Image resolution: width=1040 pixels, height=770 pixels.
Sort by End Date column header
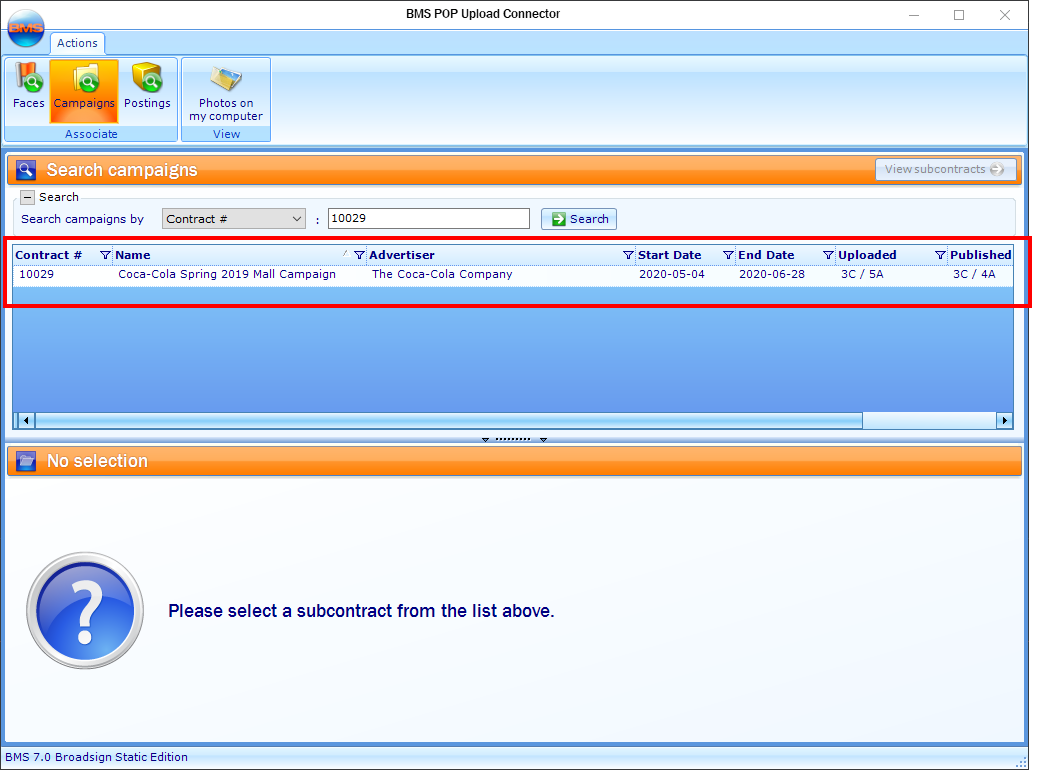[x=766, y=255]
